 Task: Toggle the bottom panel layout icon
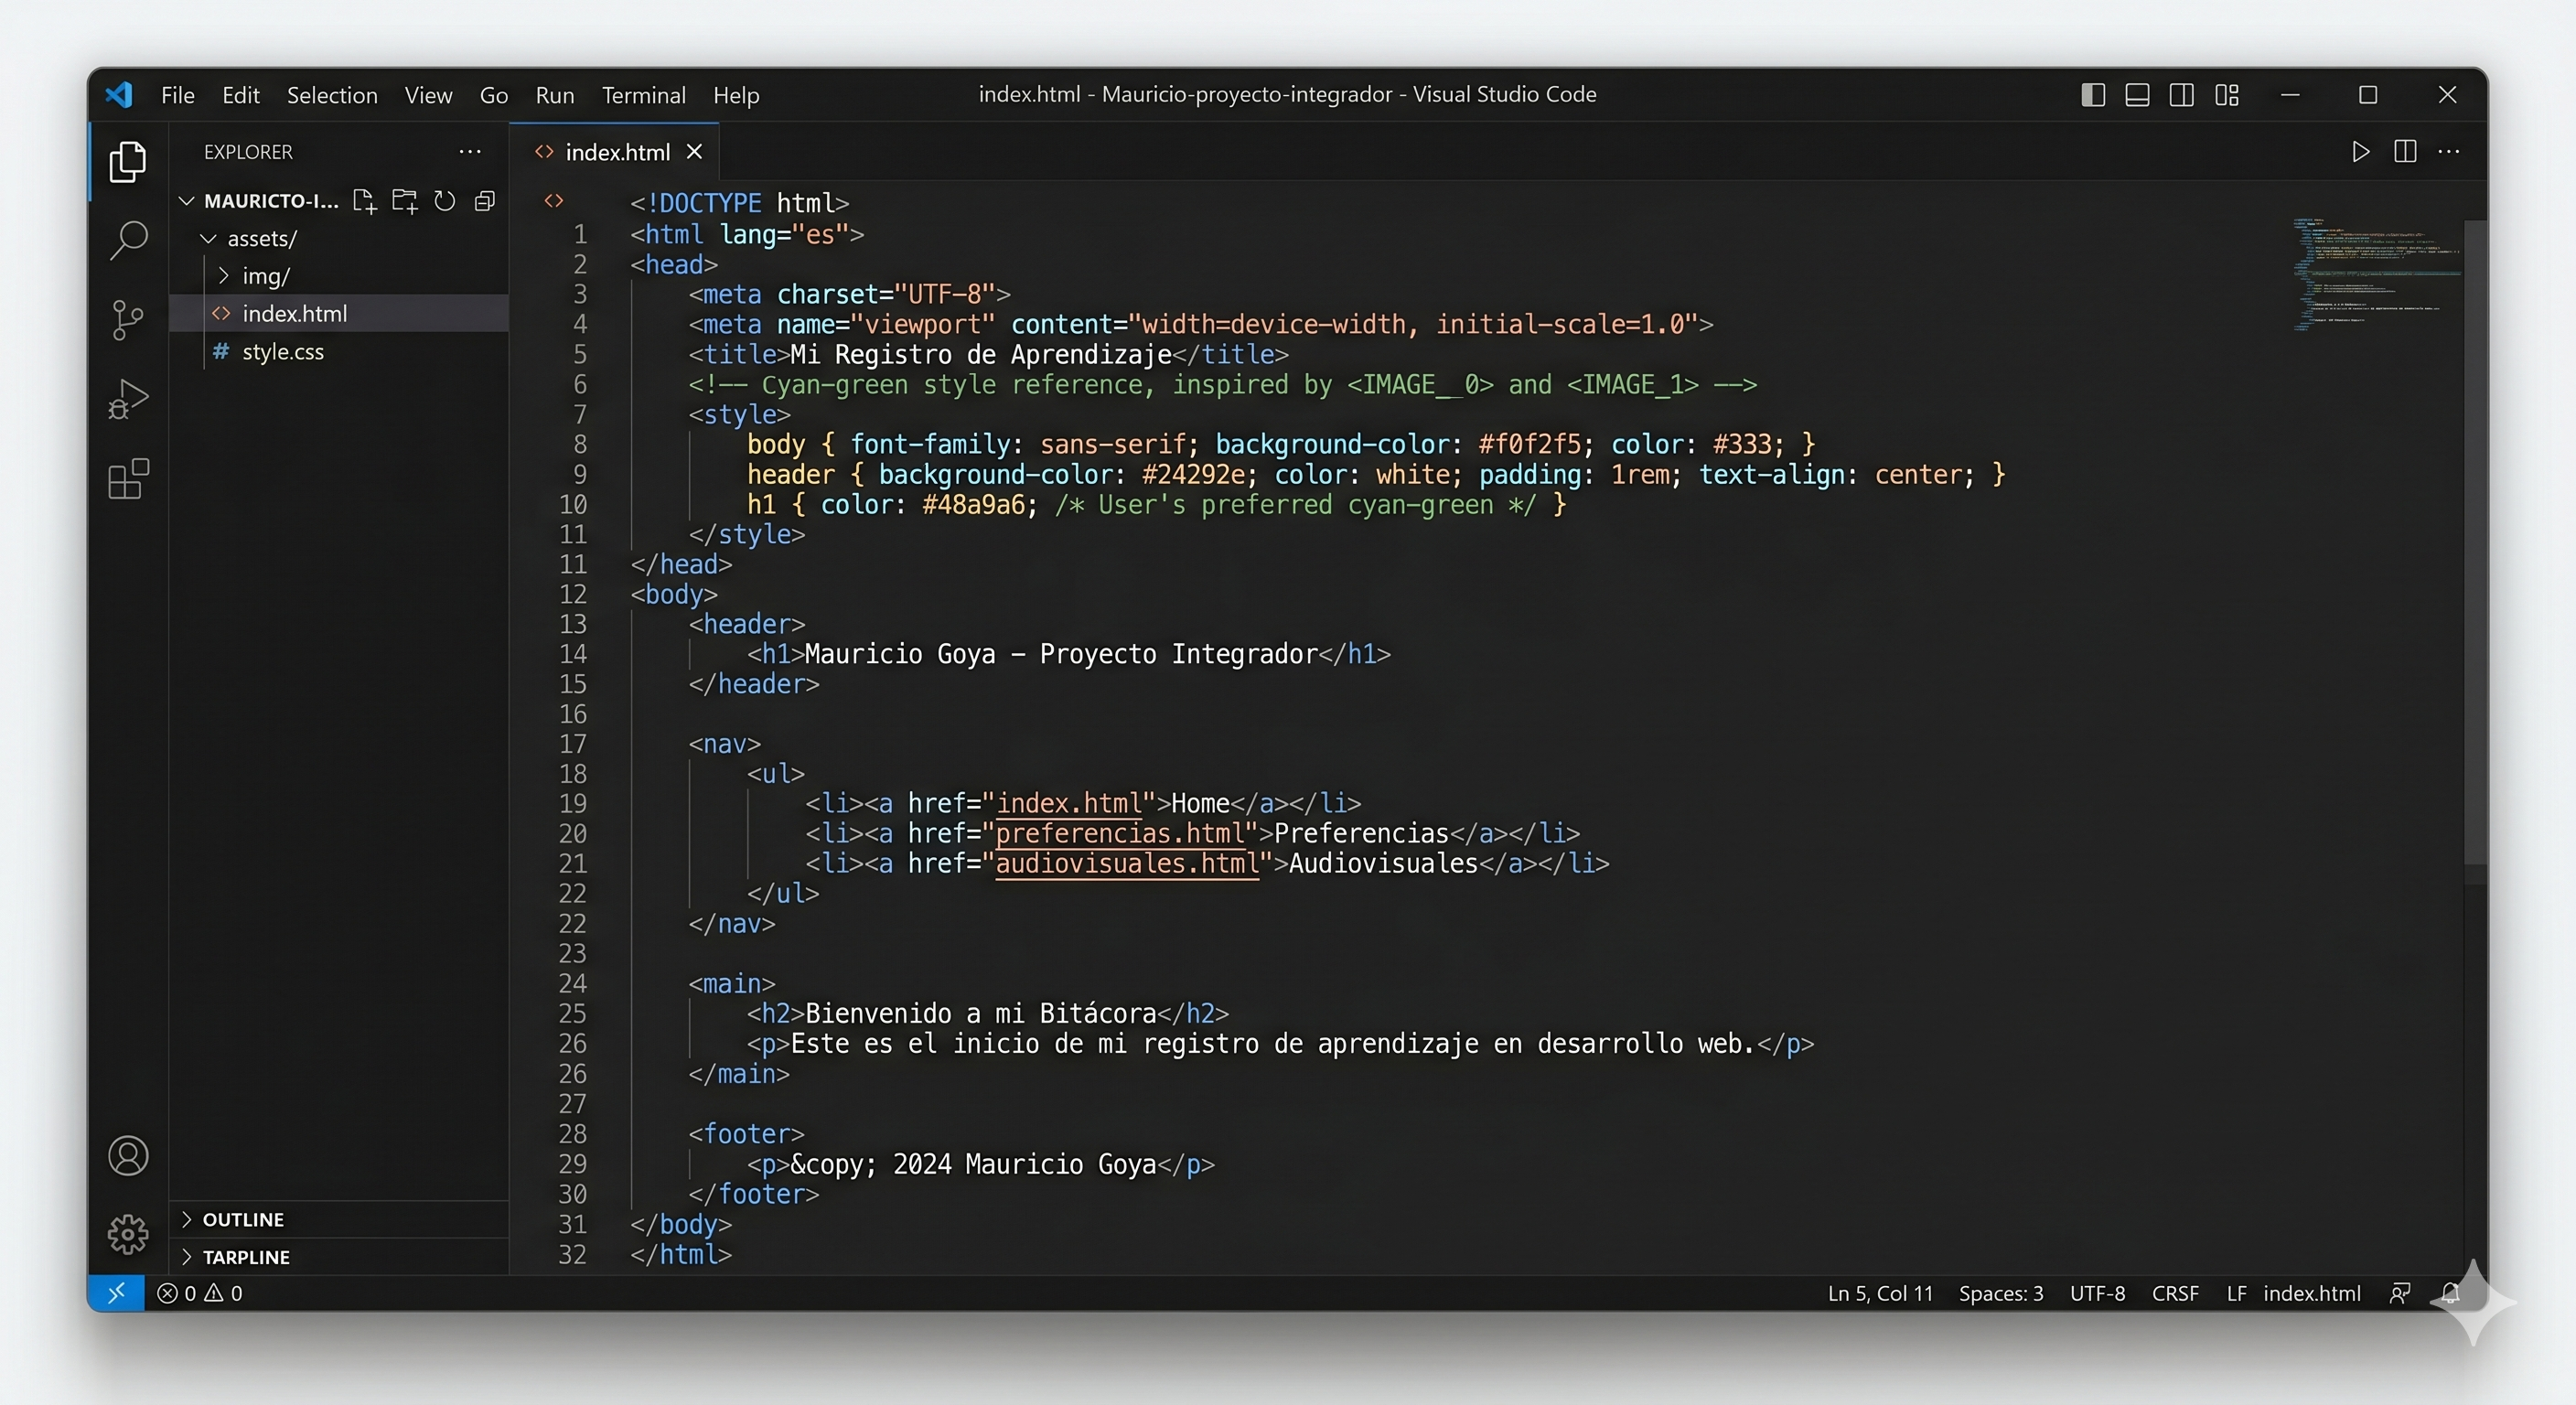tap(2137, 95)
